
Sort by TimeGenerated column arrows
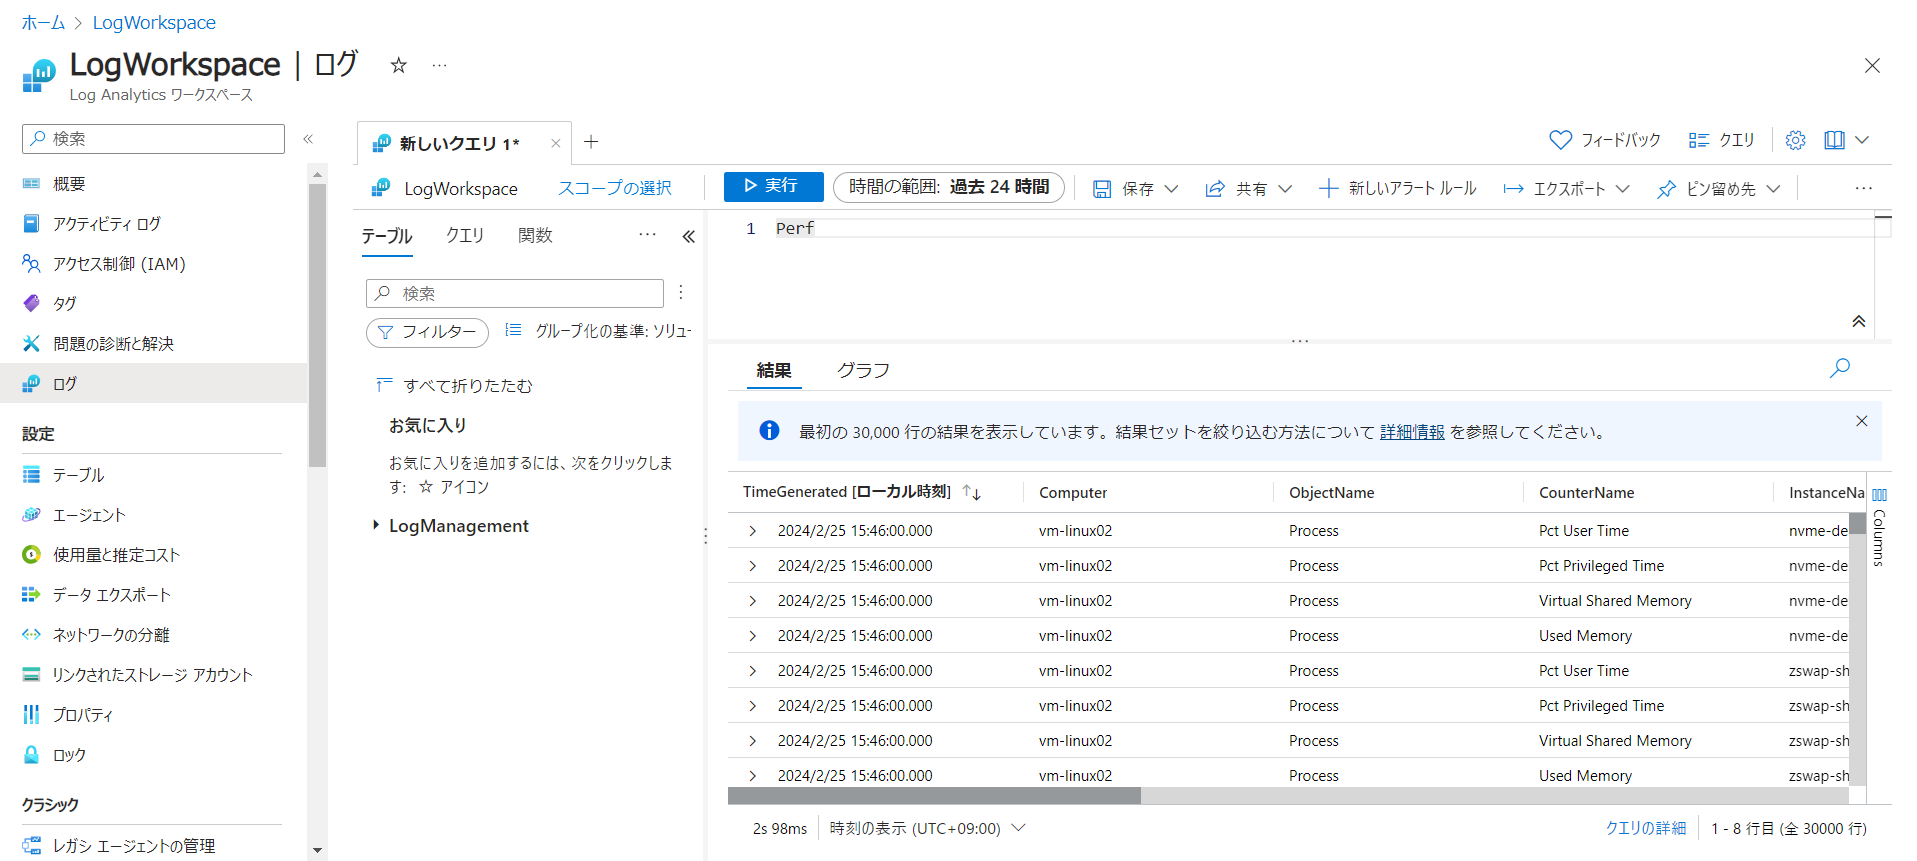click(x=971, y=492)
